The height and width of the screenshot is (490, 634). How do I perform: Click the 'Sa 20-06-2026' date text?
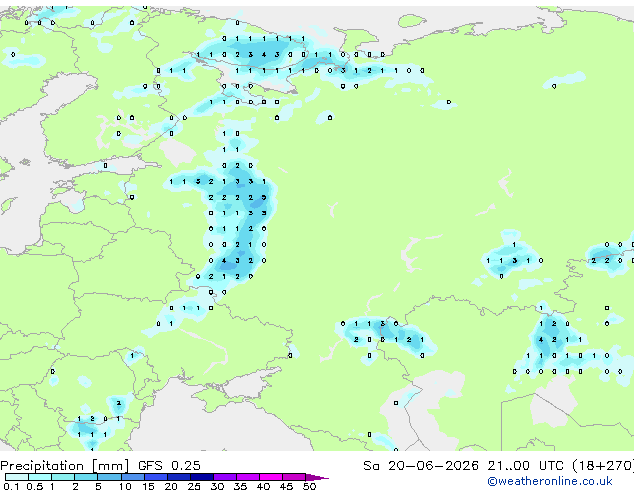421,466
